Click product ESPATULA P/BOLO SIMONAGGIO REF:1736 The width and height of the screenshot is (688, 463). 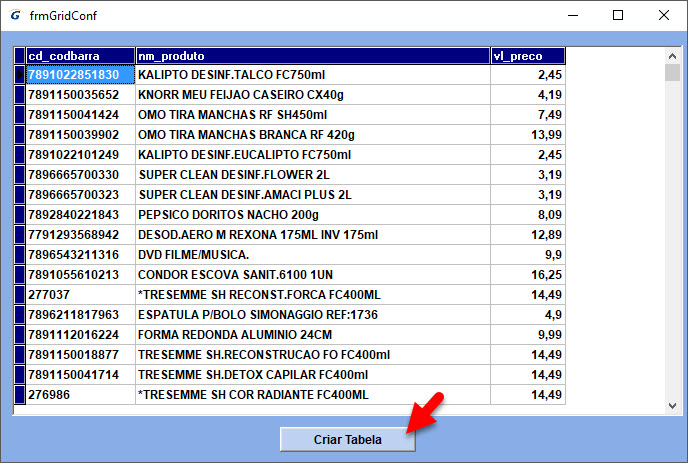coord(313,315)
